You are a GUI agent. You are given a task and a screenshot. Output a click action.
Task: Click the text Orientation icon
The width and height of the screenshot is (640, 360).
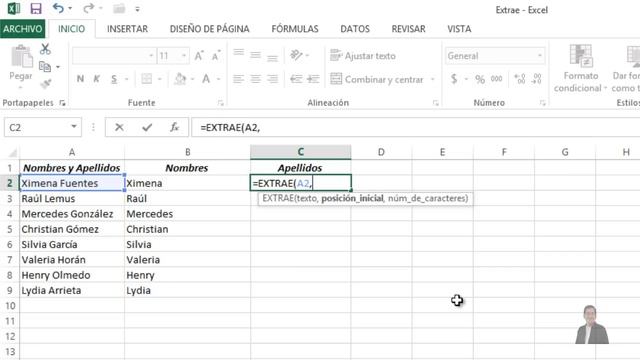point(297,55)
